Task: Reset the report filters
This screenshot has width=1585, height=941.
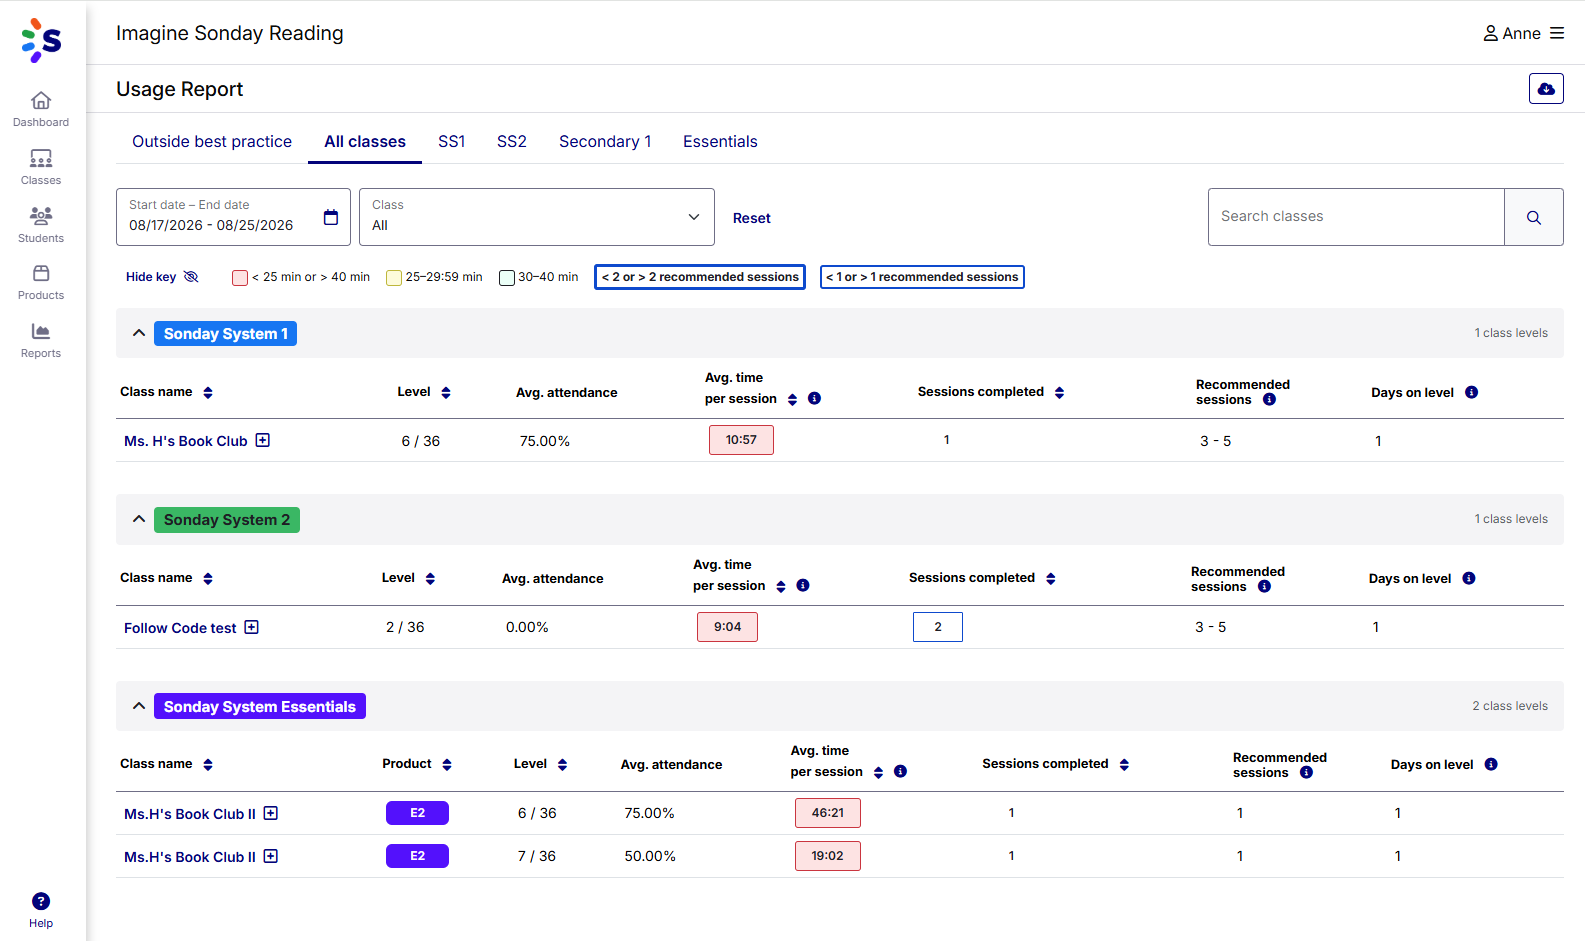Action: (x=752, y=218)
